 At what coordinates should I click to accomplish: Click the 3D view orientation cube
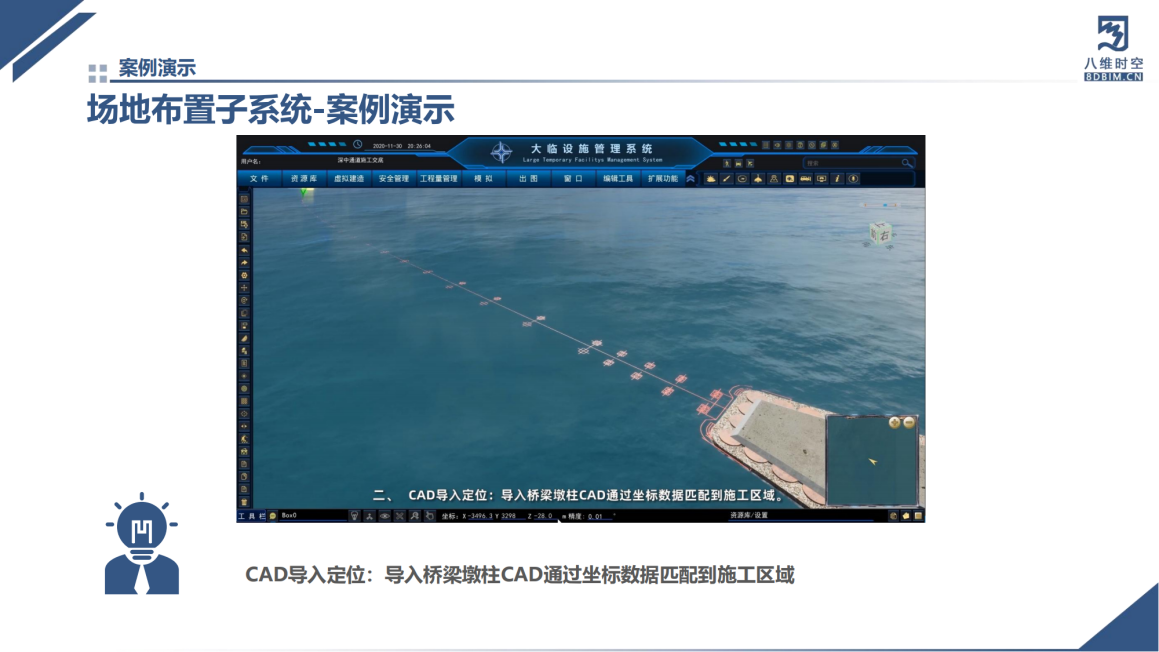click(881, 232)
